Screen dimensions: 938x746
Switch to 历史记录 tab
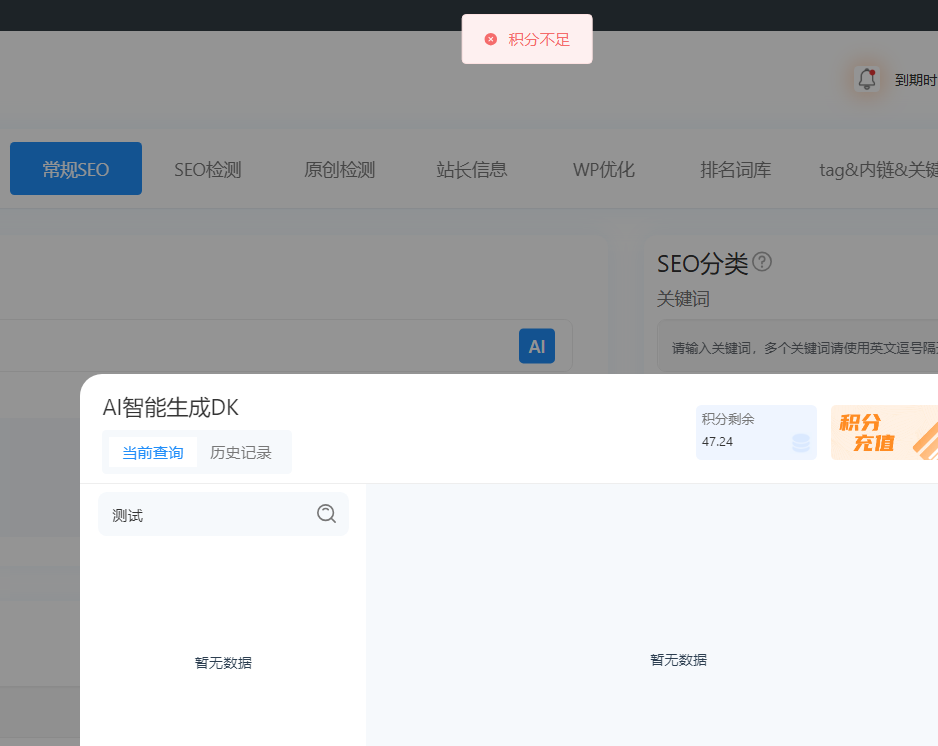click(240, 452)
